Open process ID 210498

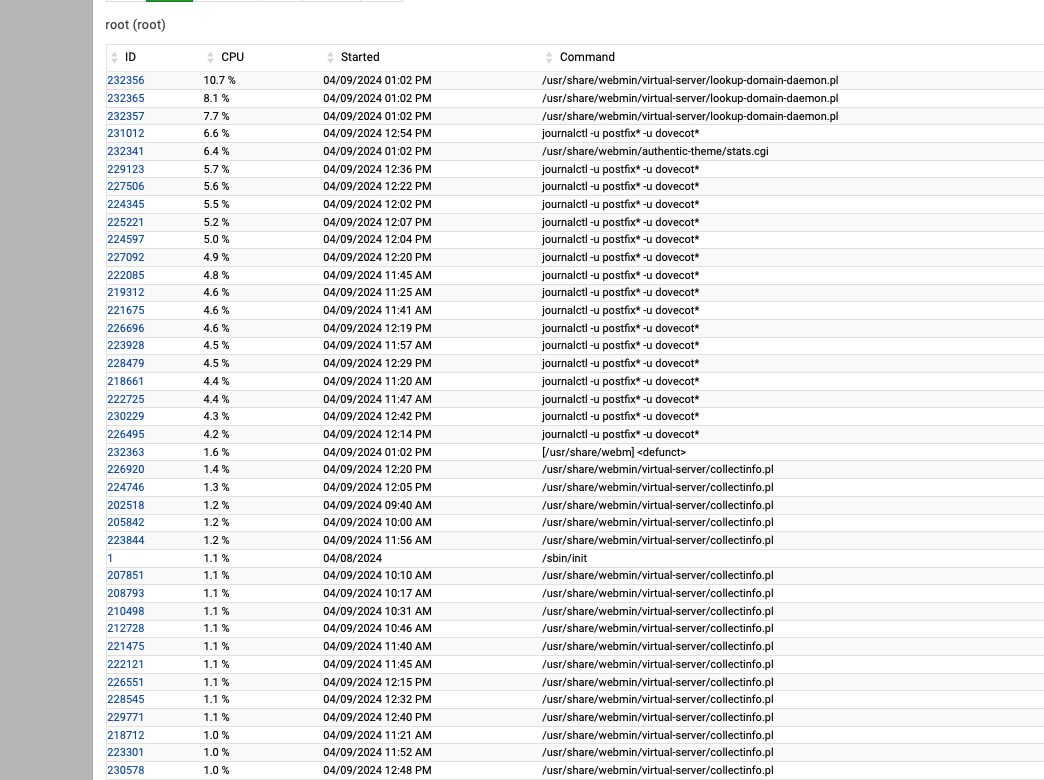tap(126, 611)
